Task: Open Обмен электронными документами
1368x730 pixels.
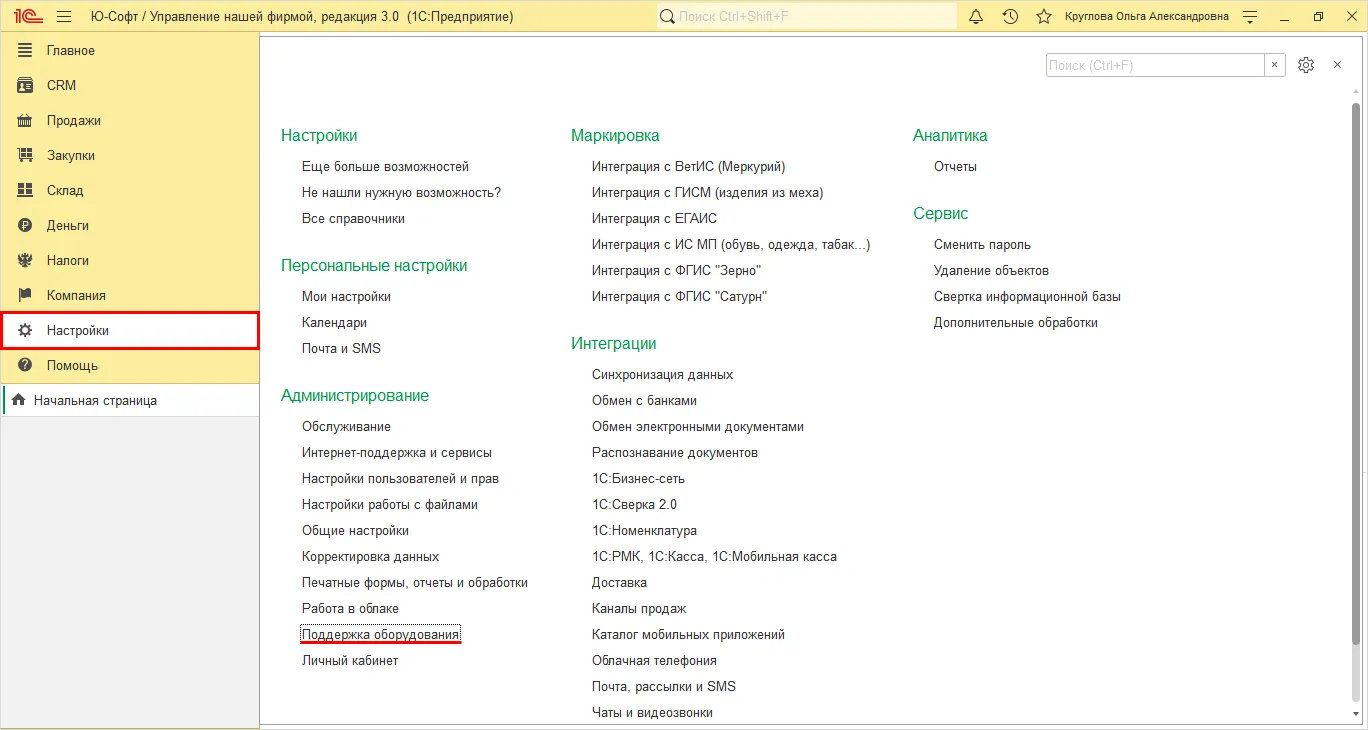Action: pos(698,426)
